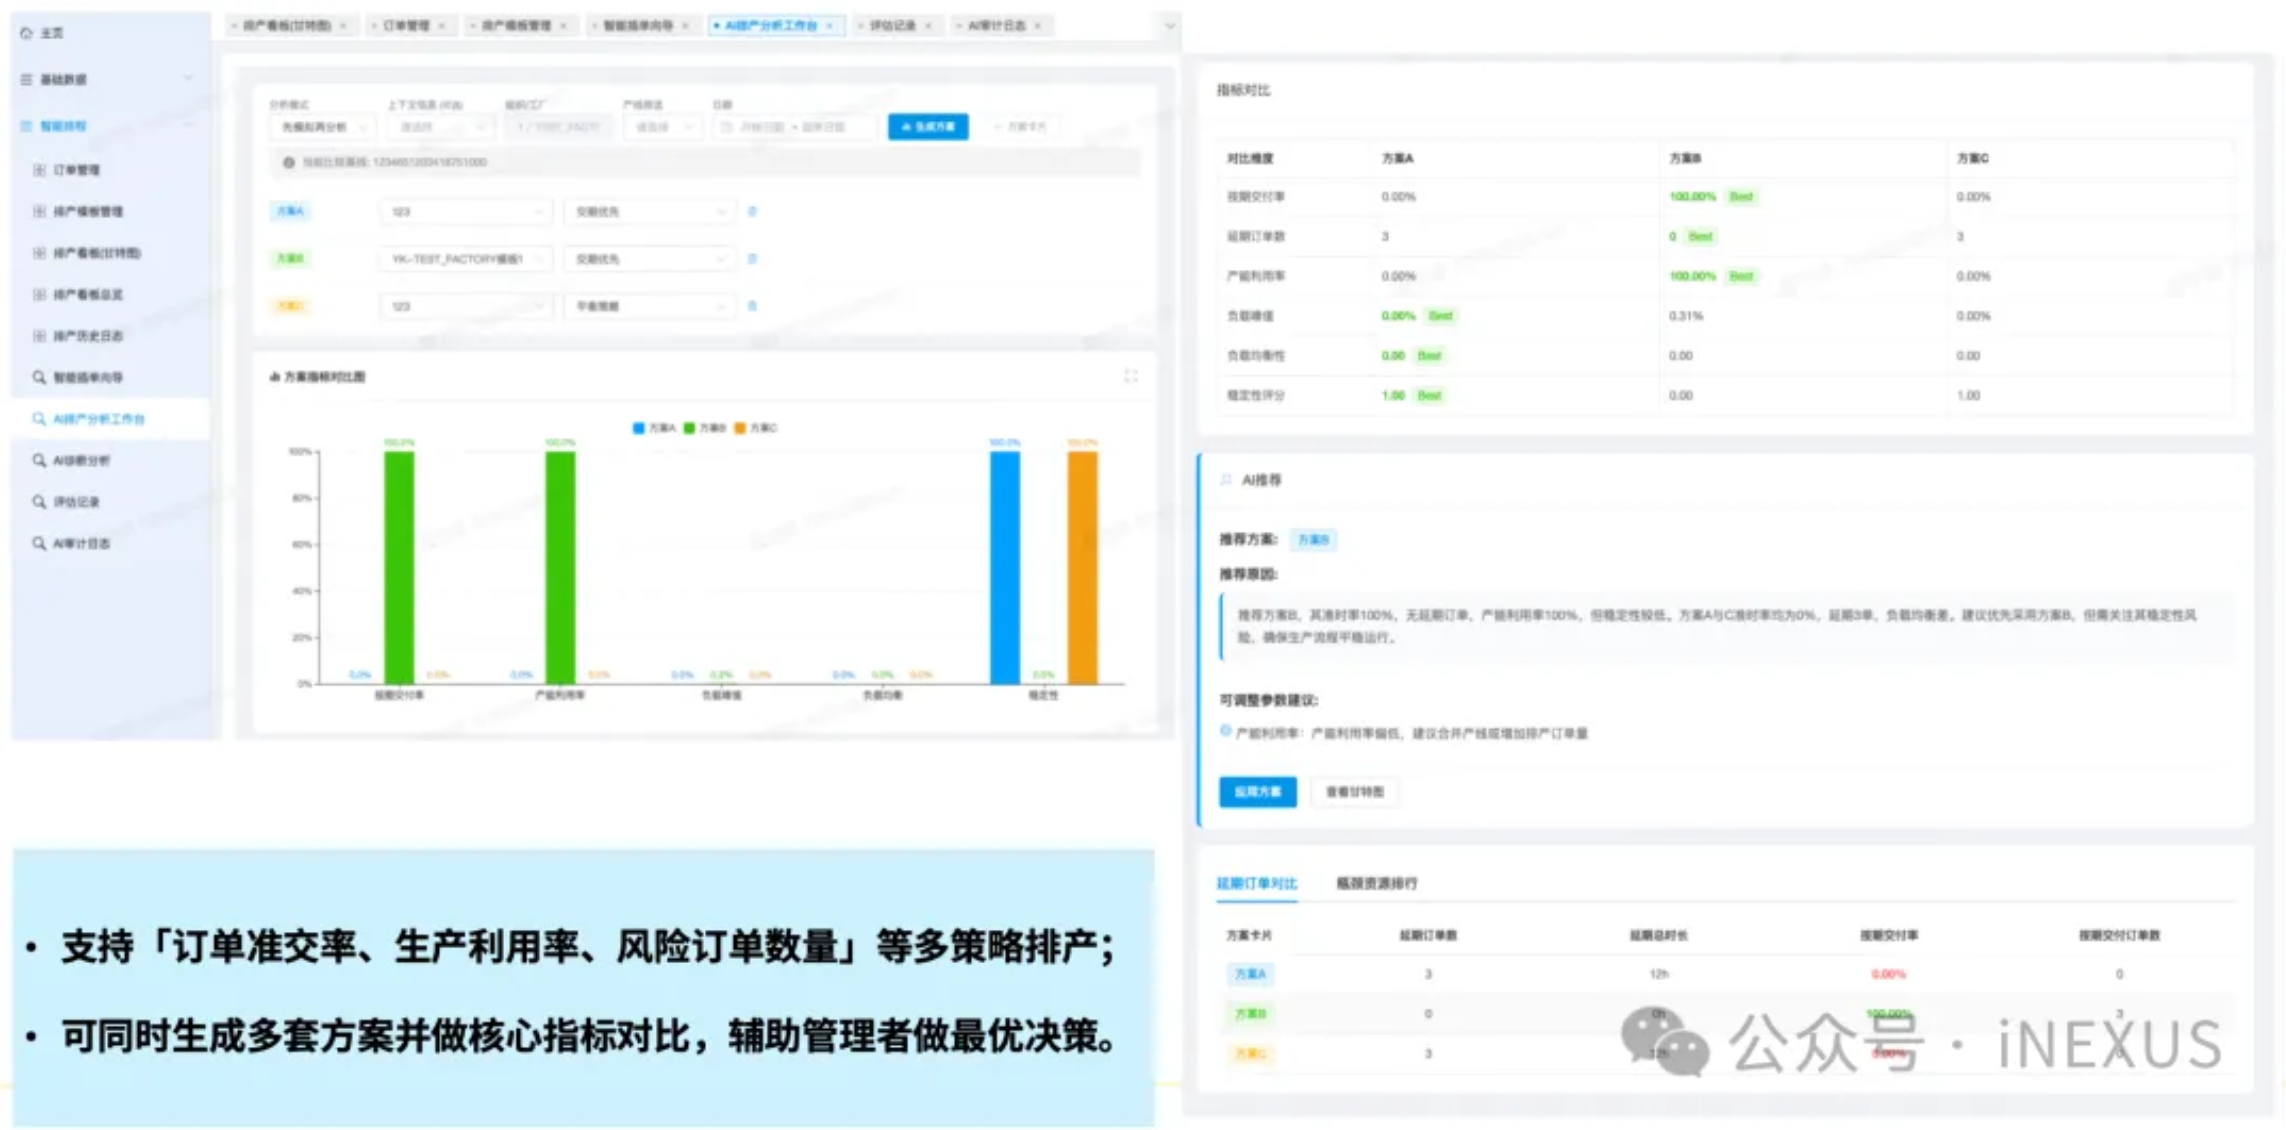This screenshot has width=2286, height=1130.
Task: Click 智能插单向导 sidebar search icon
Action: coord(39,377)
